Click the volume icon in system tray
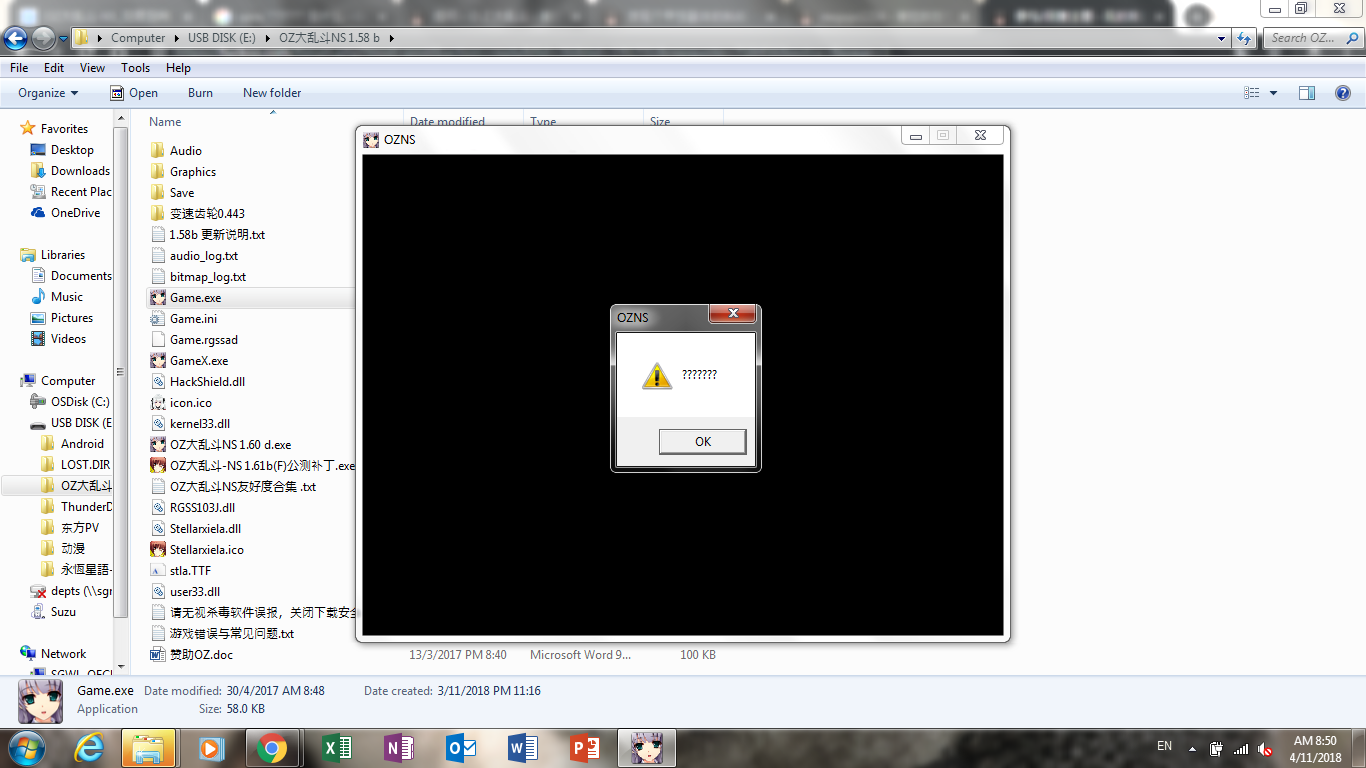The image size is (1366, 768). [1264, 748]
